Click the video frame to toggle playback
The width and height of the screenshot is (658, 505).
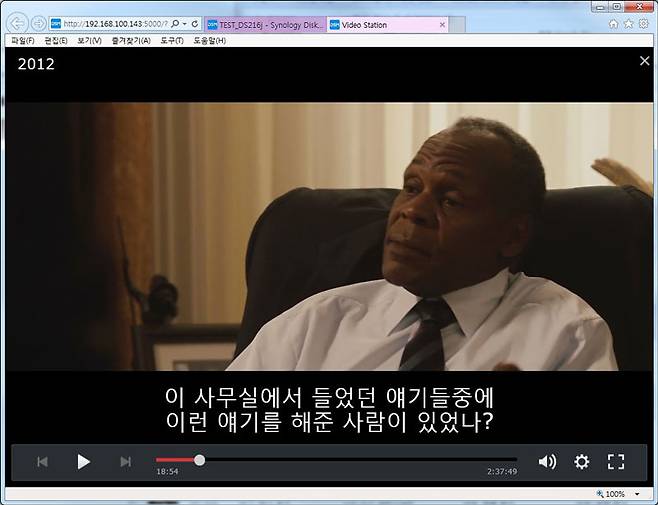tap(329, 236)
